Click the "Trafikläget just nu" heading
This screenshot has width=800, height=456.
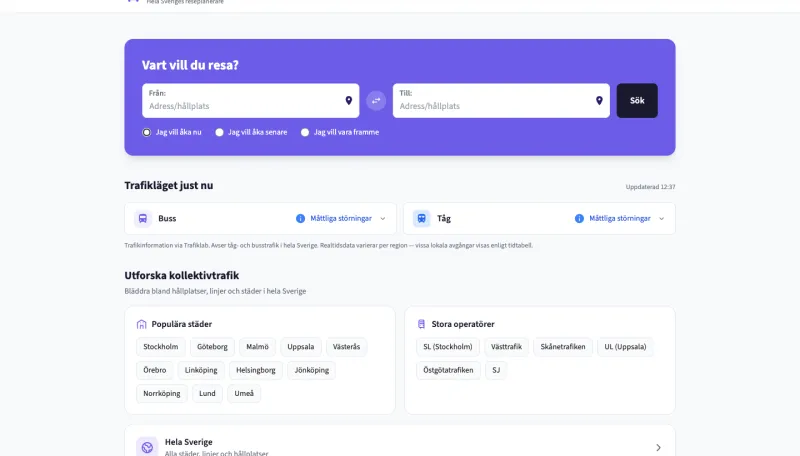coord(169,186)
